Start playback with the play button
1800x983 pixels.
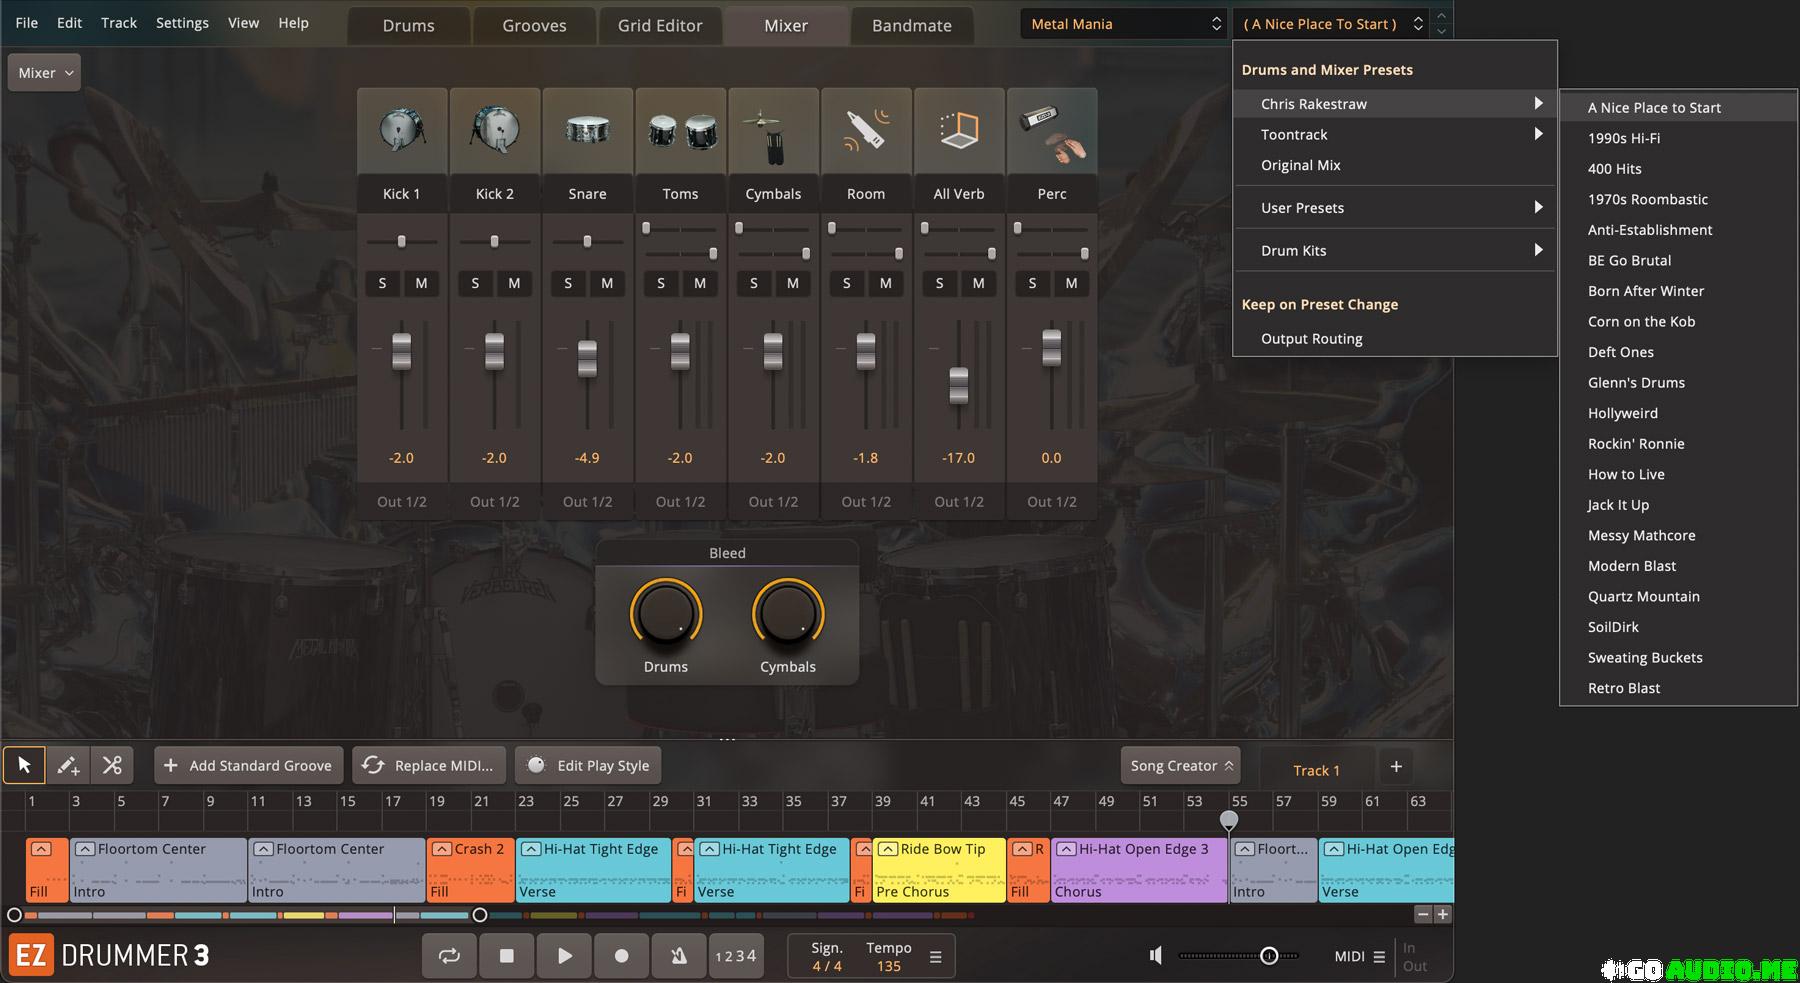[564, 956]
